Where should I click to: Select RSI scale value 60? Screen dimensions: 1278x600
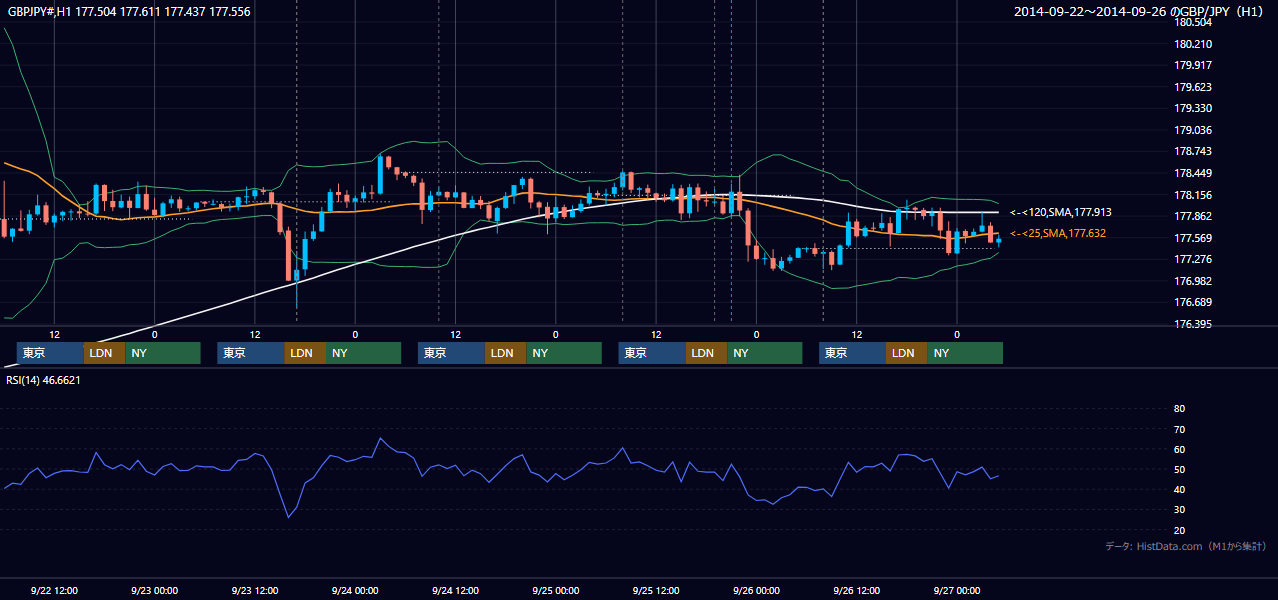tap(1180, 449)
